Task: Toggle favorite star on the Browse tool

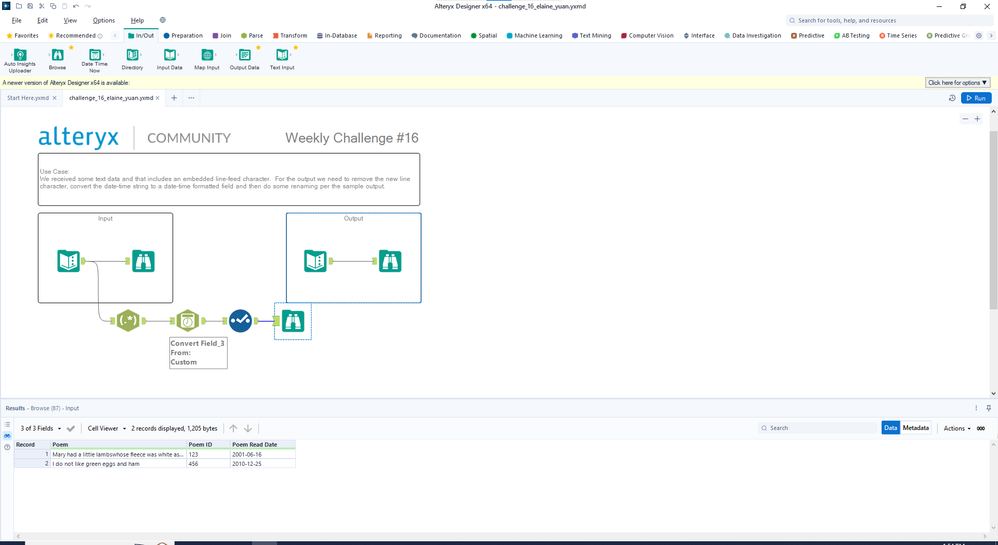Action: click(x=71, y=47)
